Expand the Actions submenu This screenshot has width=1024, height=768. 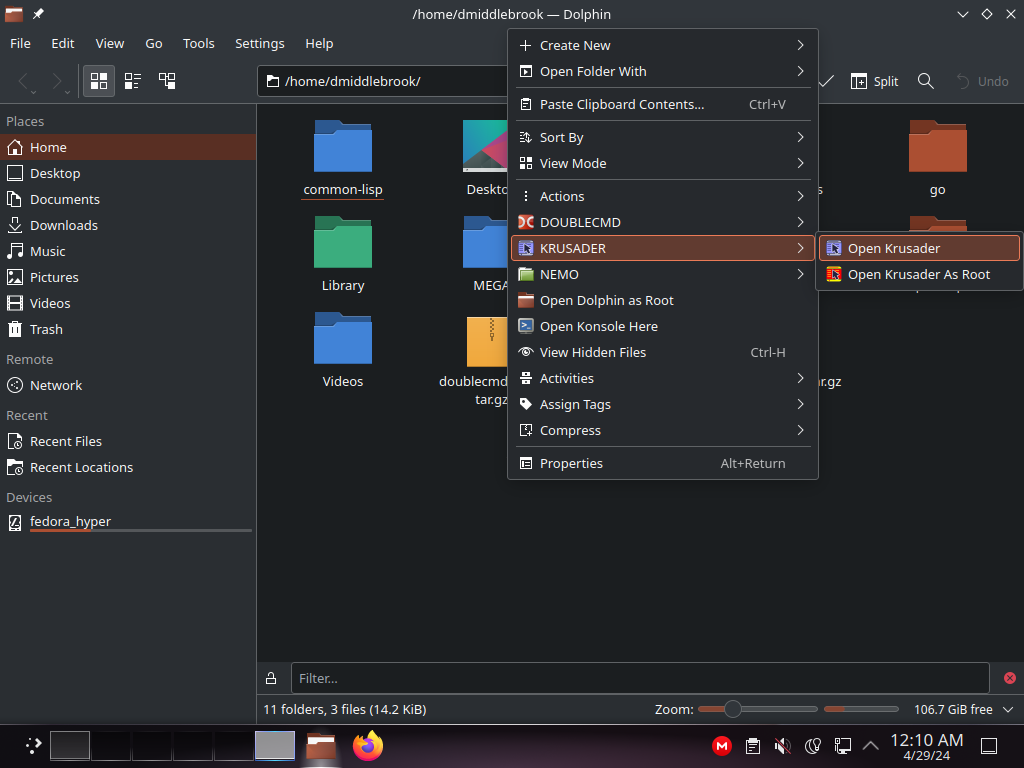click(x=662, y=197)
